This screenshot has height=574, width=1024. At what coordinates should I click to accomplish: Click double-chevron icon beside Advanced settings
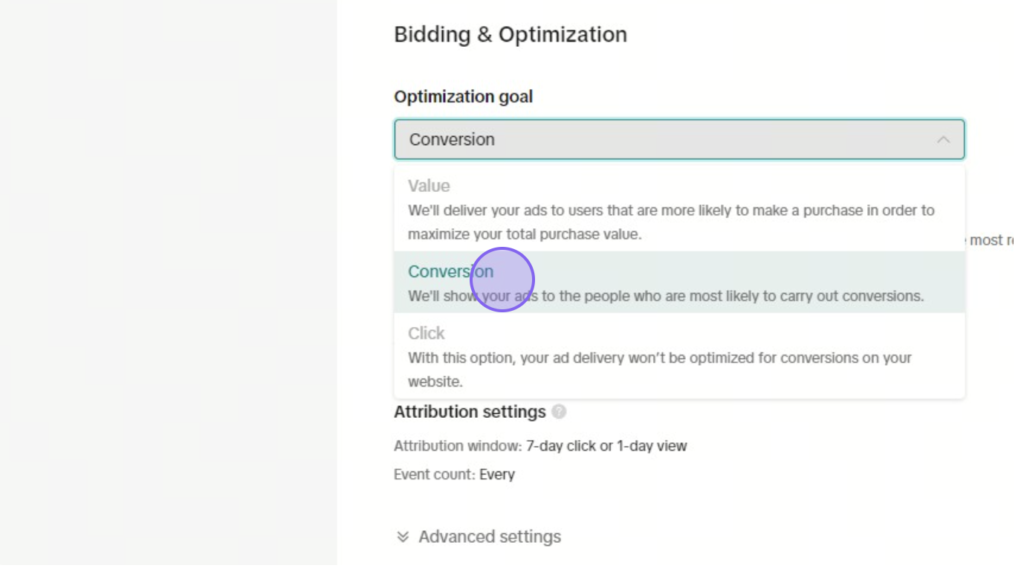[x=402, y=537]
